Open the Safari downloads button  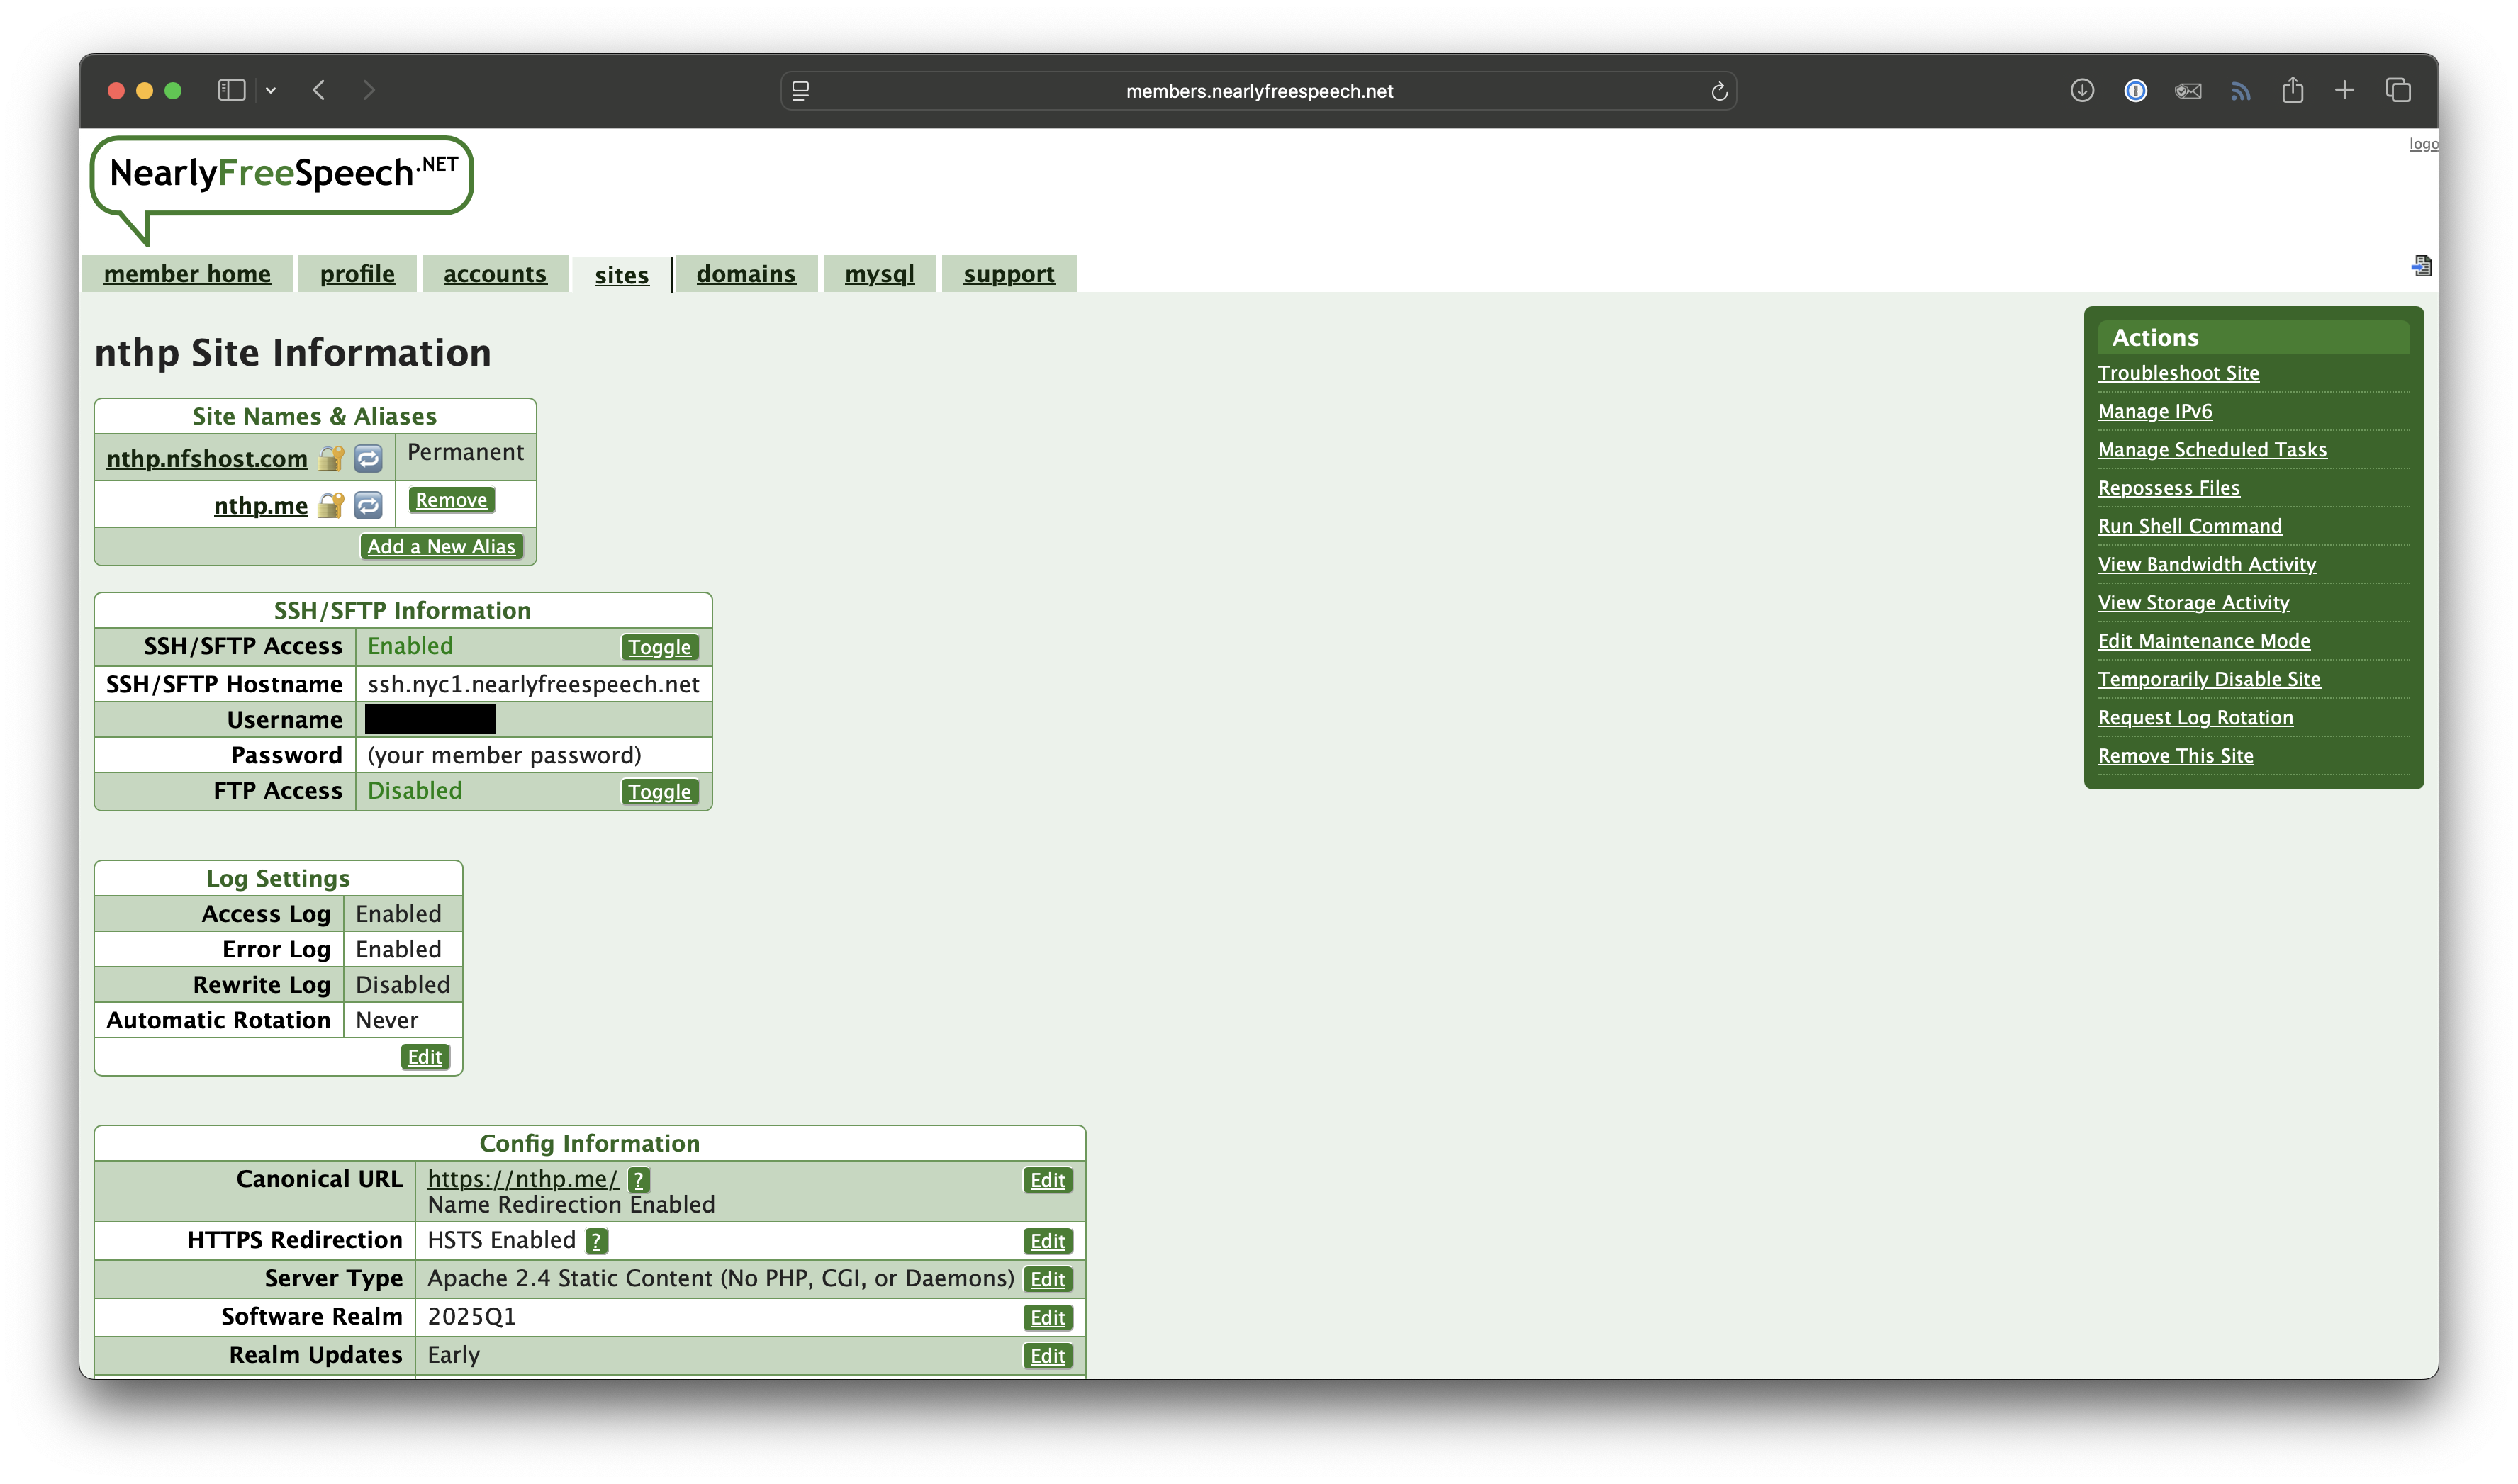coord(2082,91)
